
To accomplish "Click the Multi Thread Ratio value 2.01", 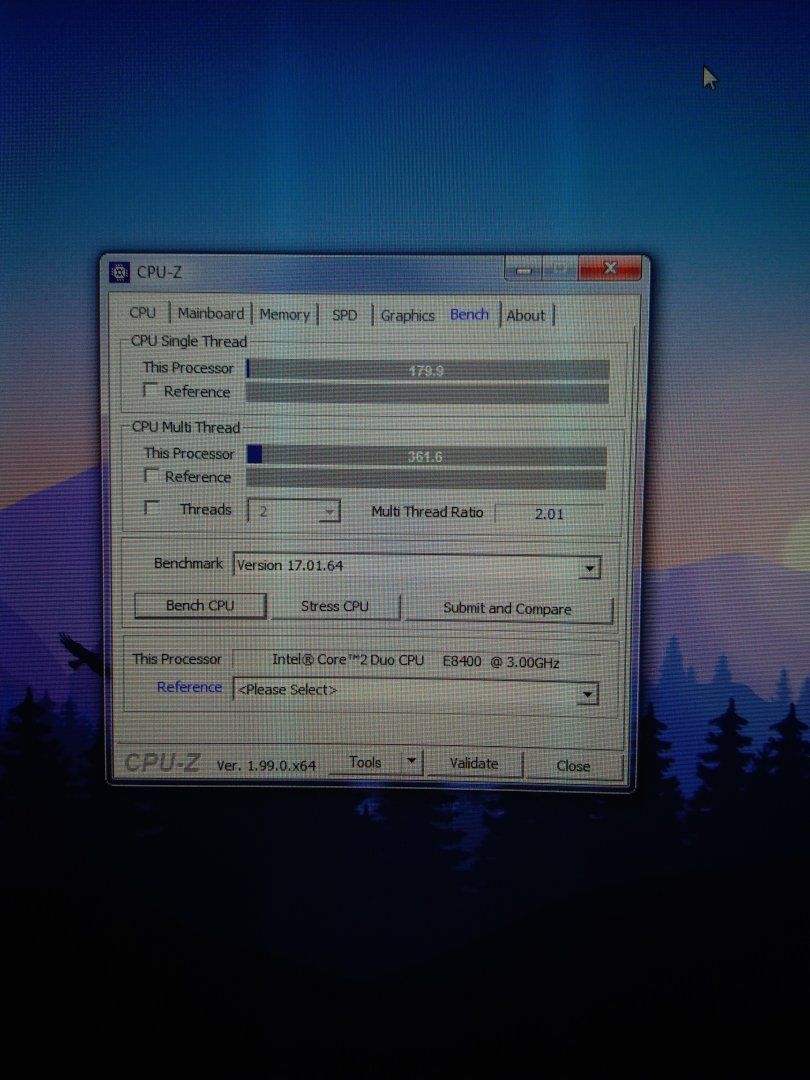I will 549,514.
